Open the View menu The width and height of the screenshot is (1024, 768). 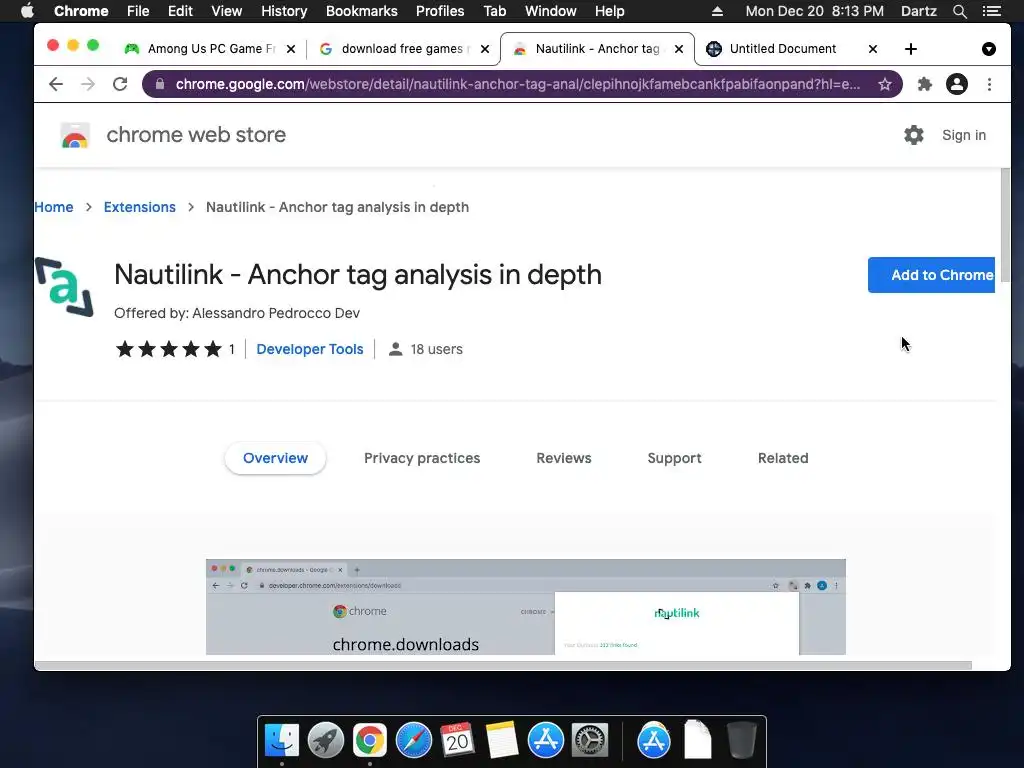pyautogui.click(x=227, y=11)
